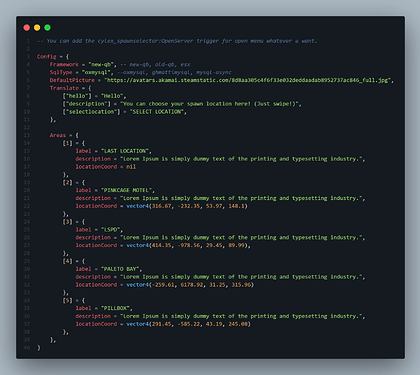Click the vector4 coordinates on line 37
The width and height of the screenshot is (420, 375).
coord(188,324)
